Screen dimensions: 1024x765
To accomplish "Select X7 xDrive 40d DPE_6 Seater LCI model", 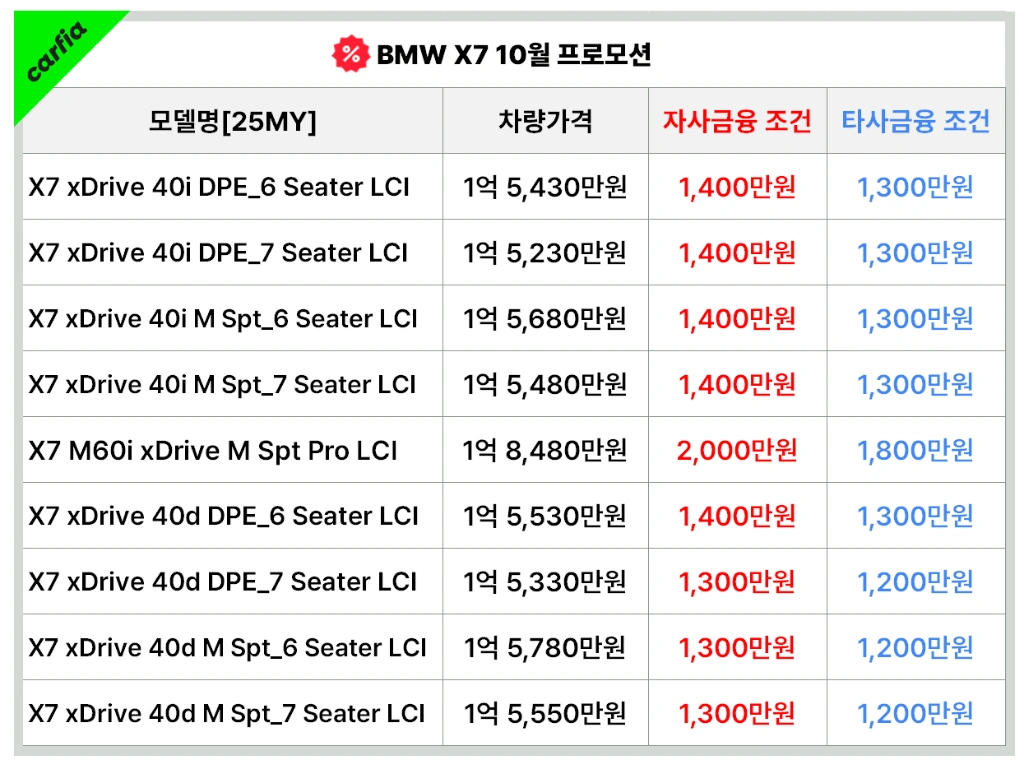I will click(223, 516).
